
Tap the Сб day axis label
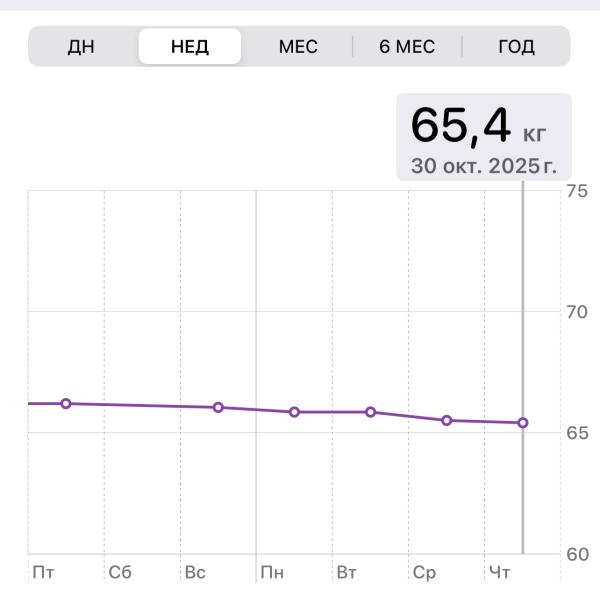click(120, 573)
